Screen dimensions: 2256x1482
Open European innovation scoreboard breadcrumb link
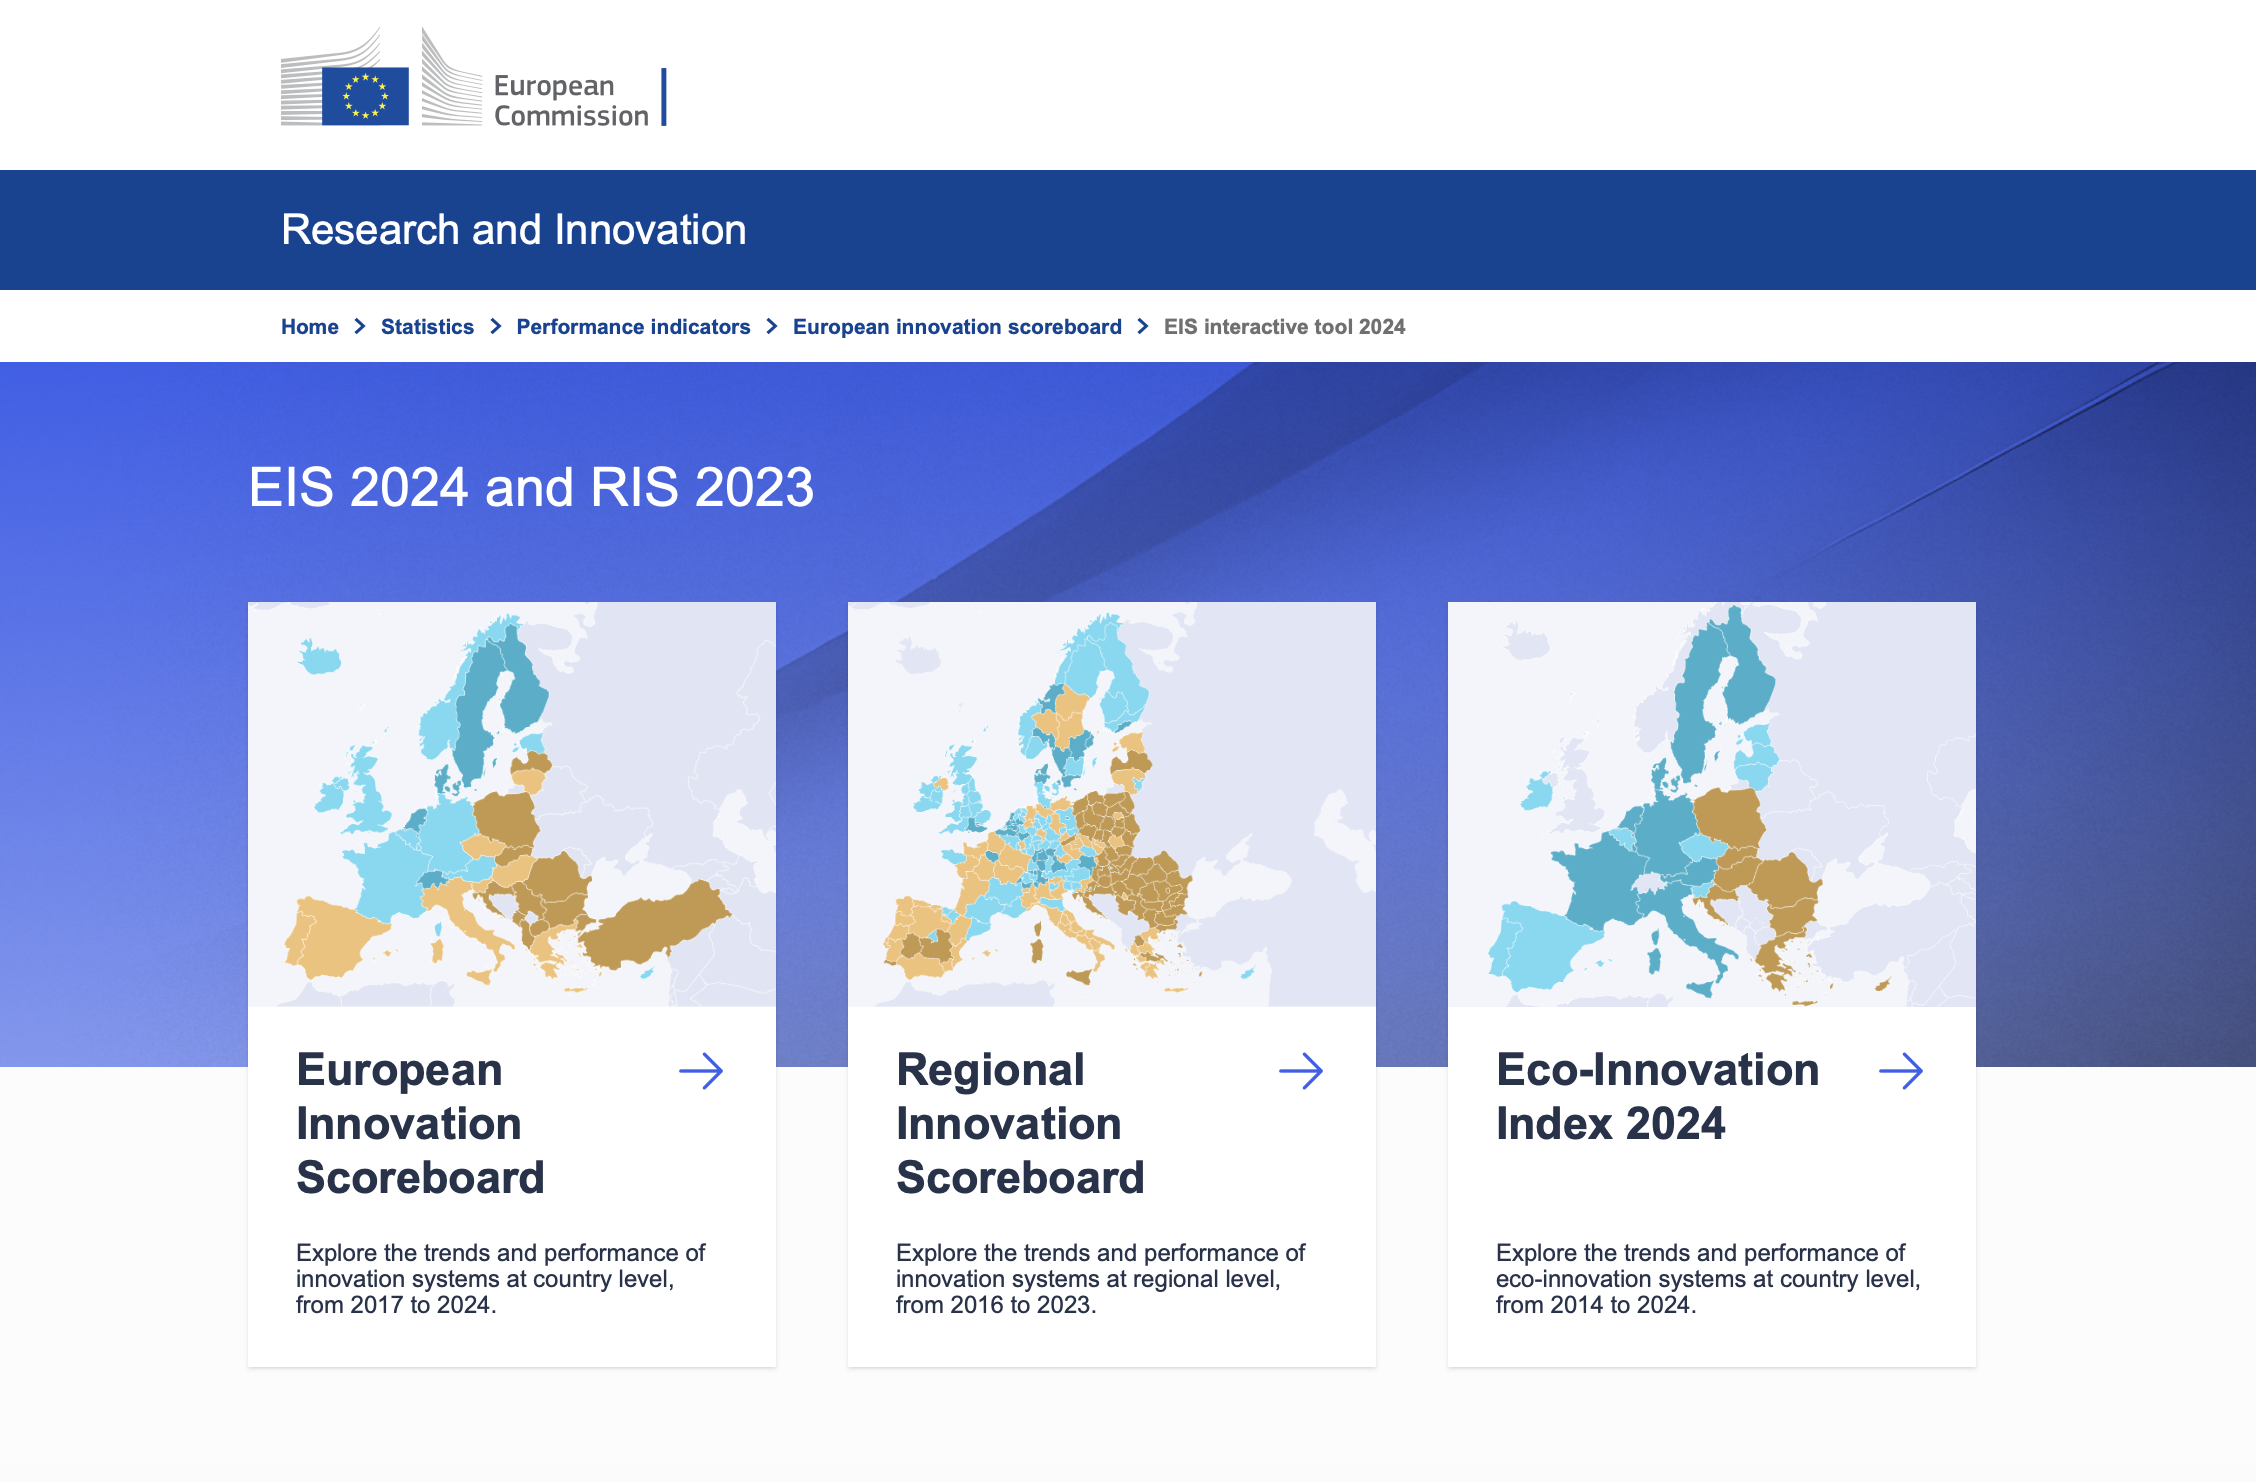(x=957, y=327)
